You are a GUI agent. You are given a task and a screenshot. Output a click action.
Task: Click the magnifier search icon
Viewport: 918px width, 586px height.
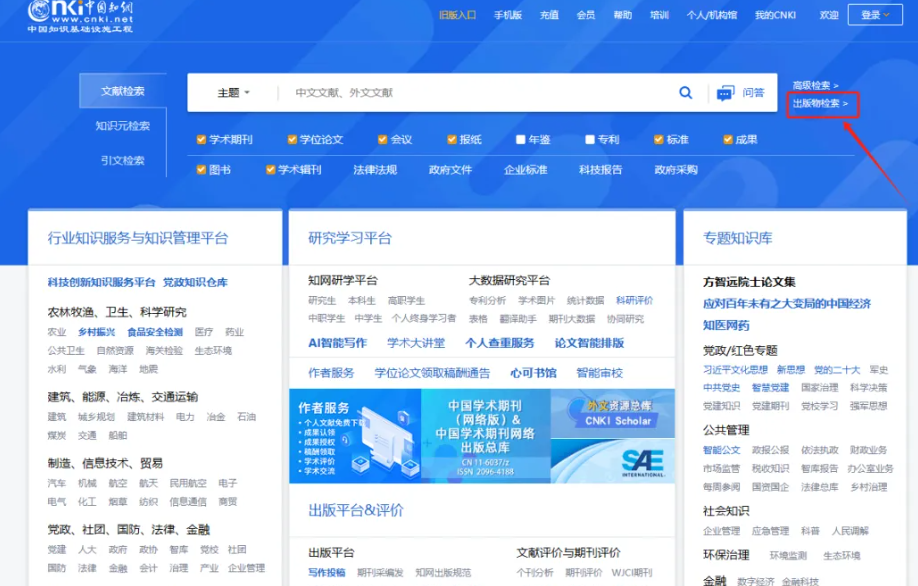coord(686,92)
